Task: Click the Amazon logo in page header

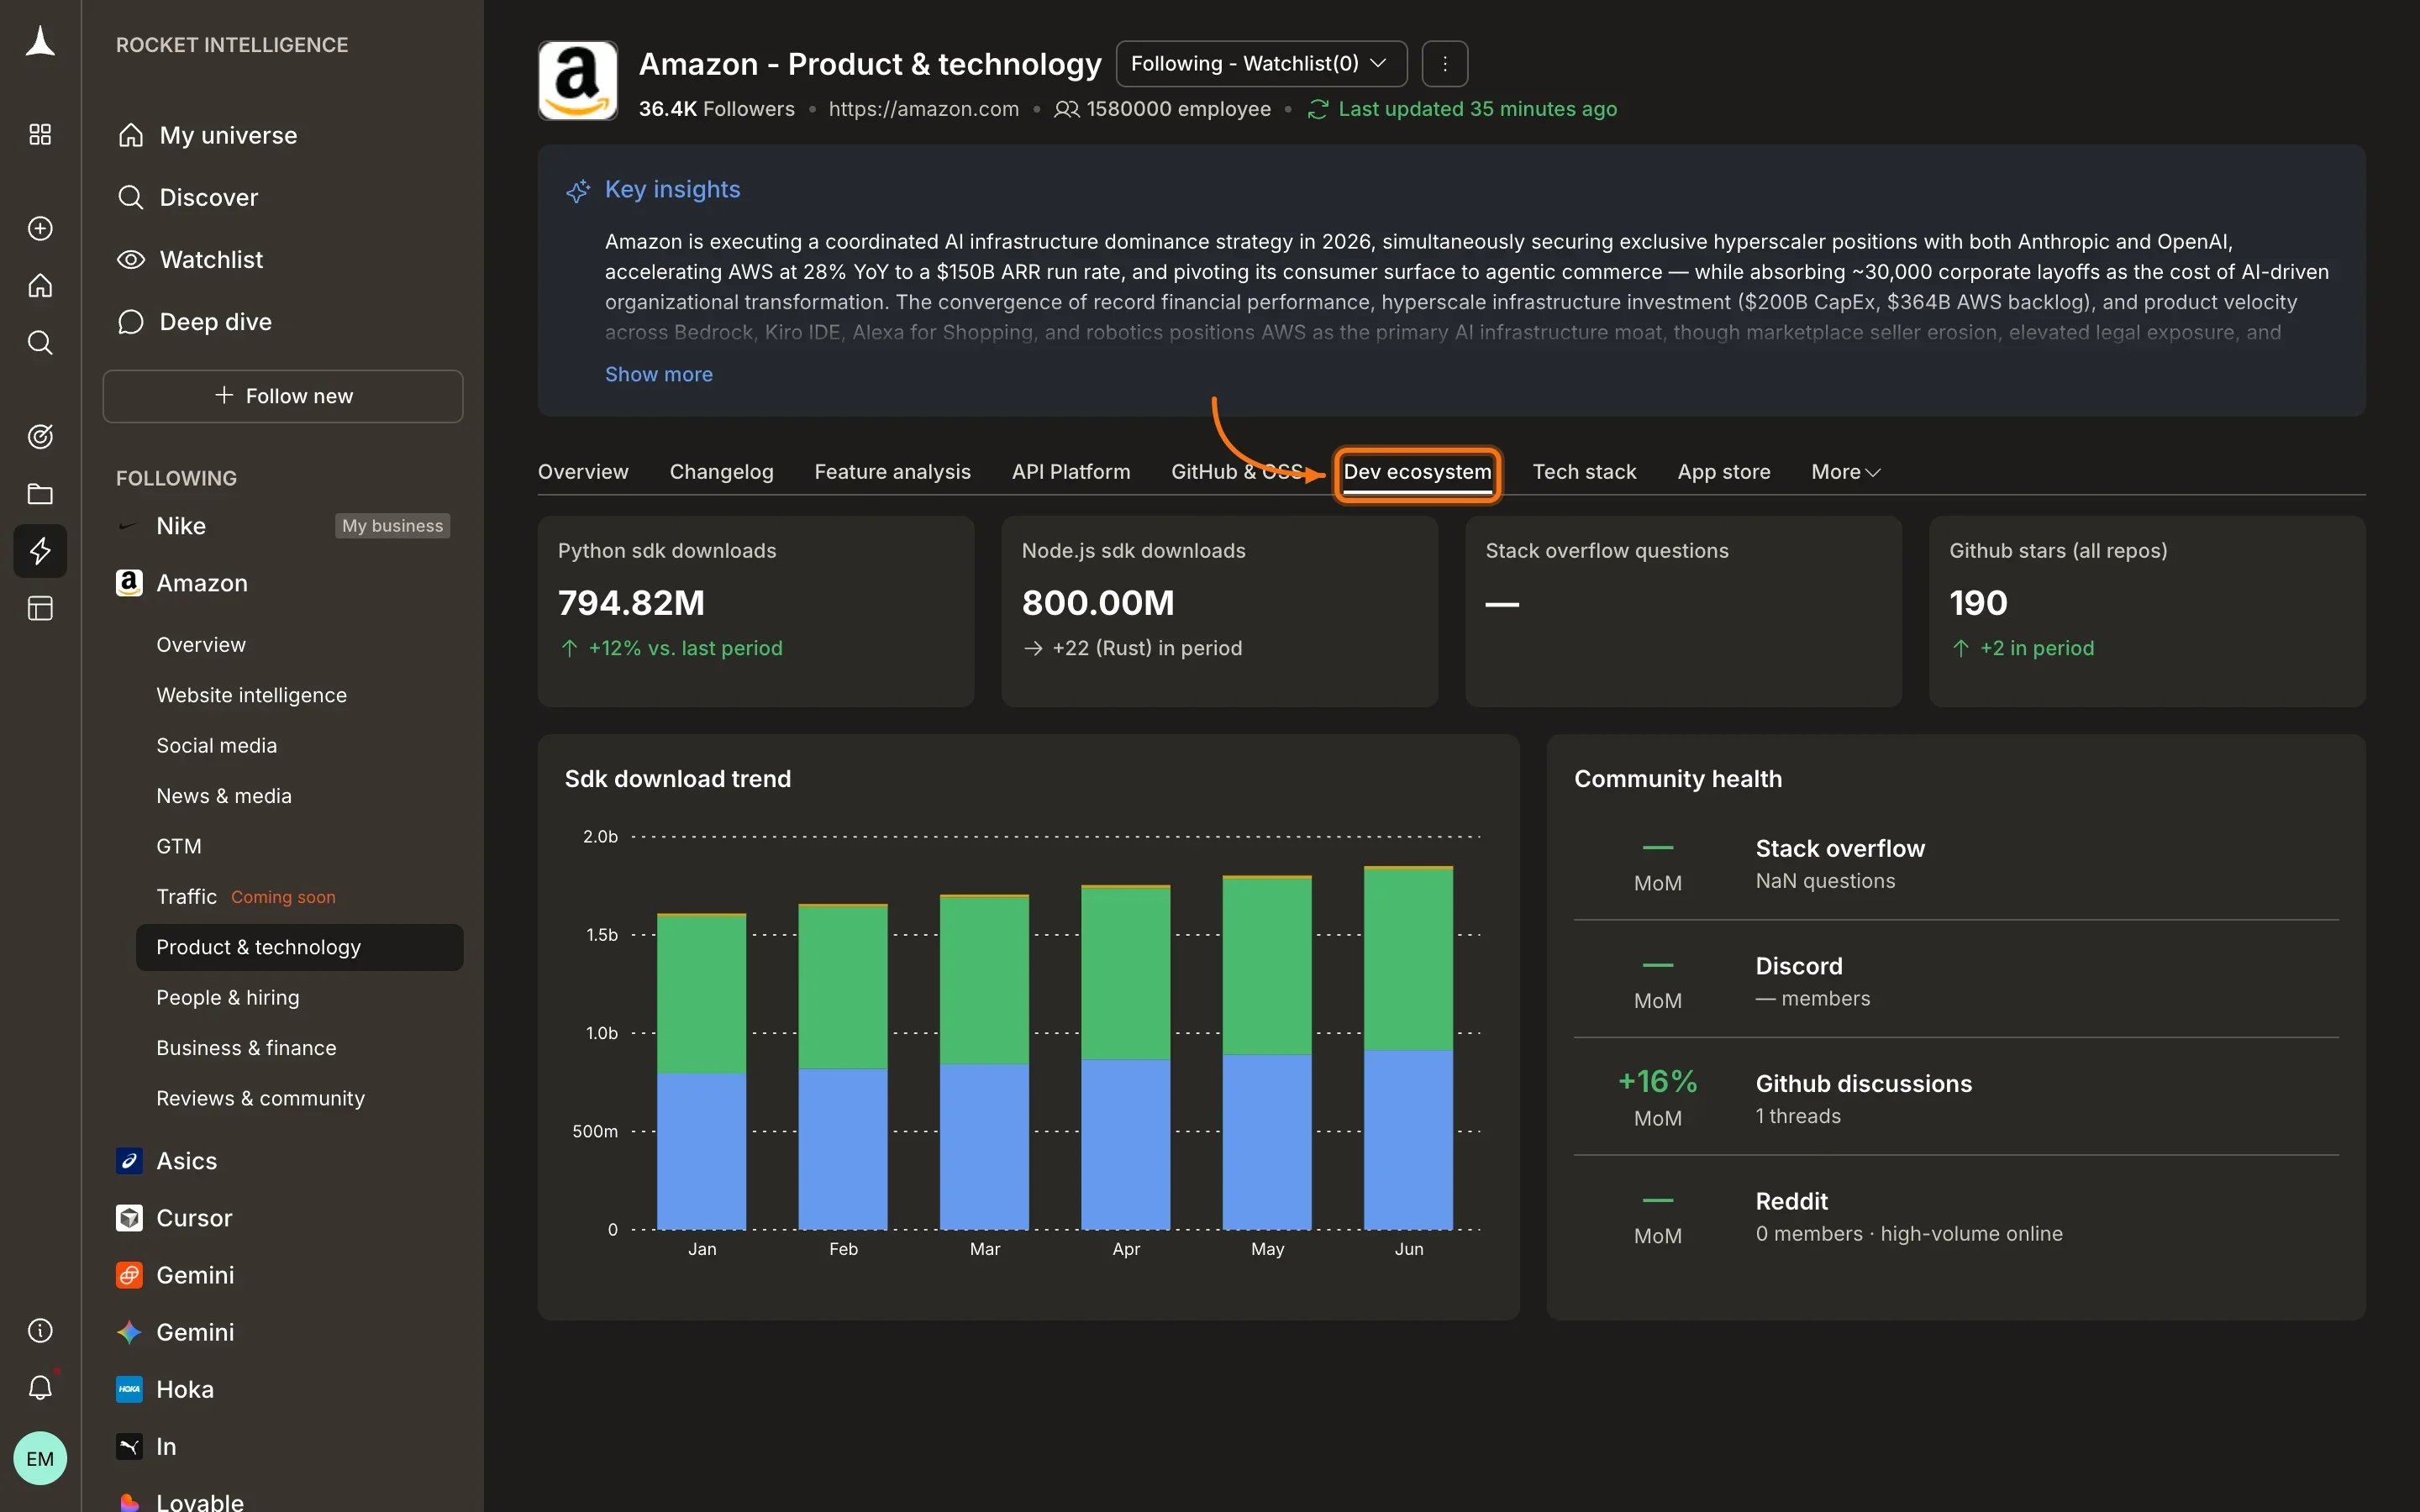Action: coord(578,81)
